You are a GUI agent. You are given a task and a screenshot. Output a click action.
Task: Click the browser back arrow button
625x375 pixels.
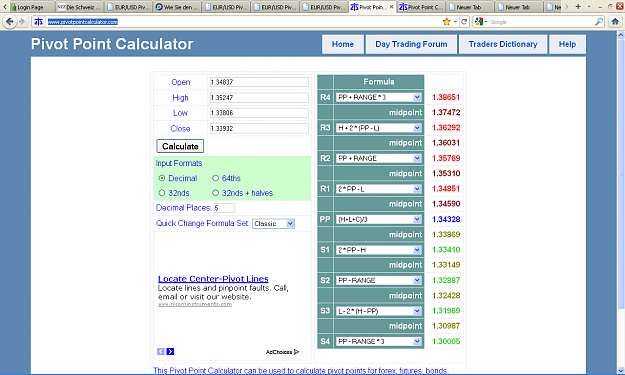[x=10, y=22]
